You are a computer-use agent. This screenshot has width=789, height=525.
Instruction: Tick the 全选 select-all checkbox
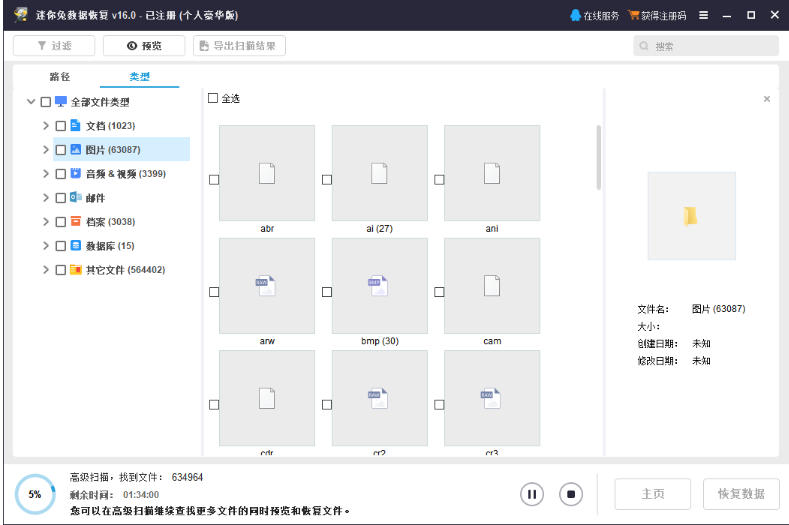click(213, 98)
